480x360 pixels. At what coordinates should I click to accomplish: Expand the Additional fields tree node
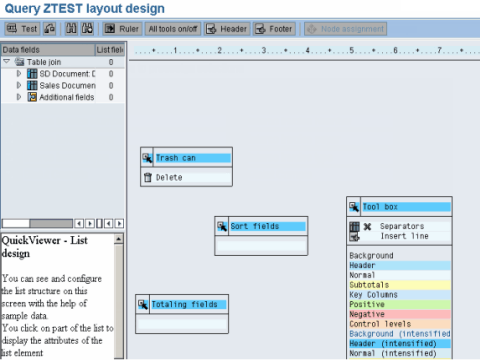(x=19, y=97)
